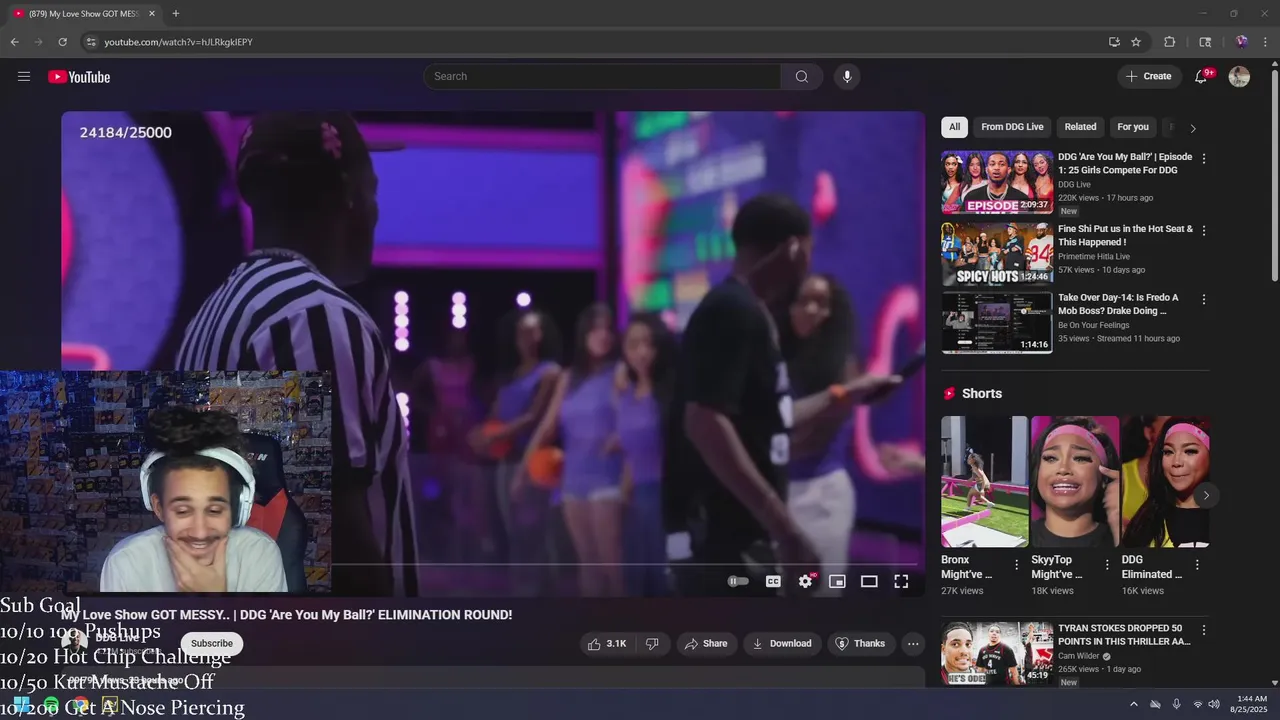The image size is (1280, 720).
Task: Show hidden system tray icons
Action: click(1134, 704)
